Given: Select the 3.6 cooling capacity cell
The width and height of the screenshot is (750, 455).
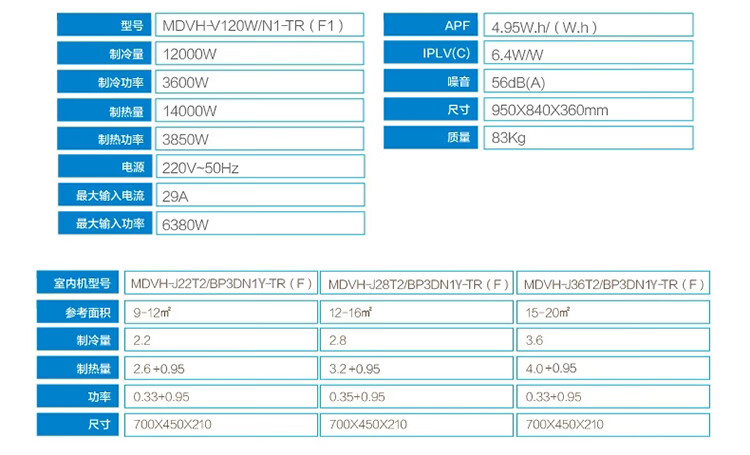Looking at the screenshot, I should [613, 340].
